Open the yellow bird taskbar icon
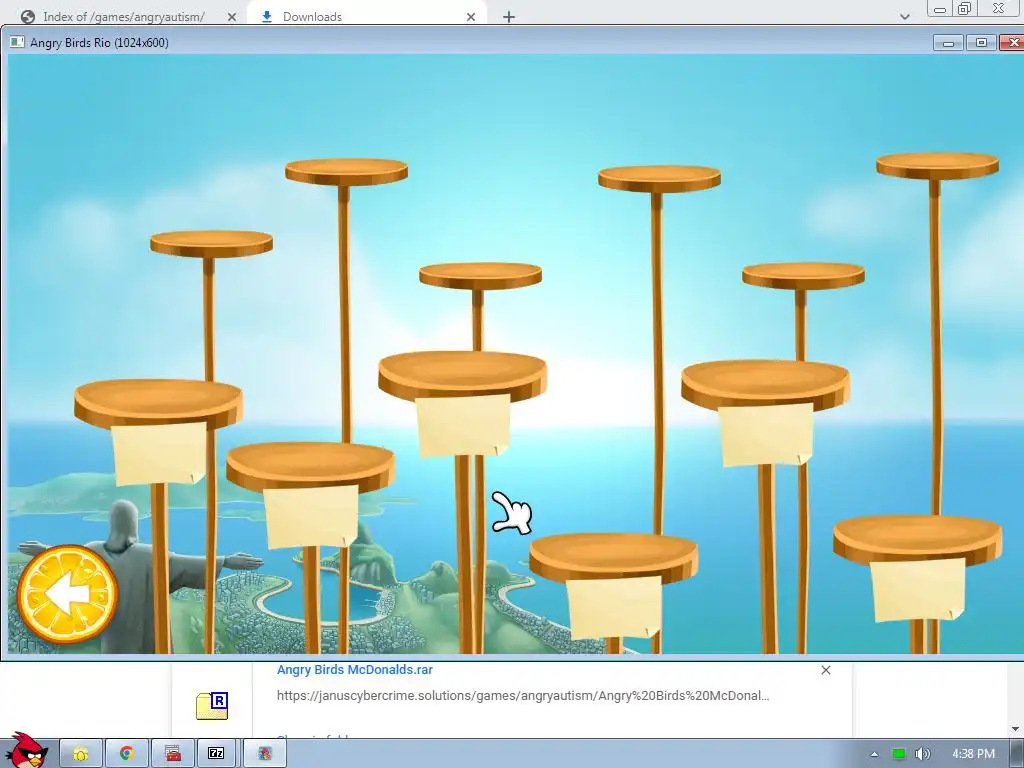Viewport: 1024px width, 768px height. 81,754
